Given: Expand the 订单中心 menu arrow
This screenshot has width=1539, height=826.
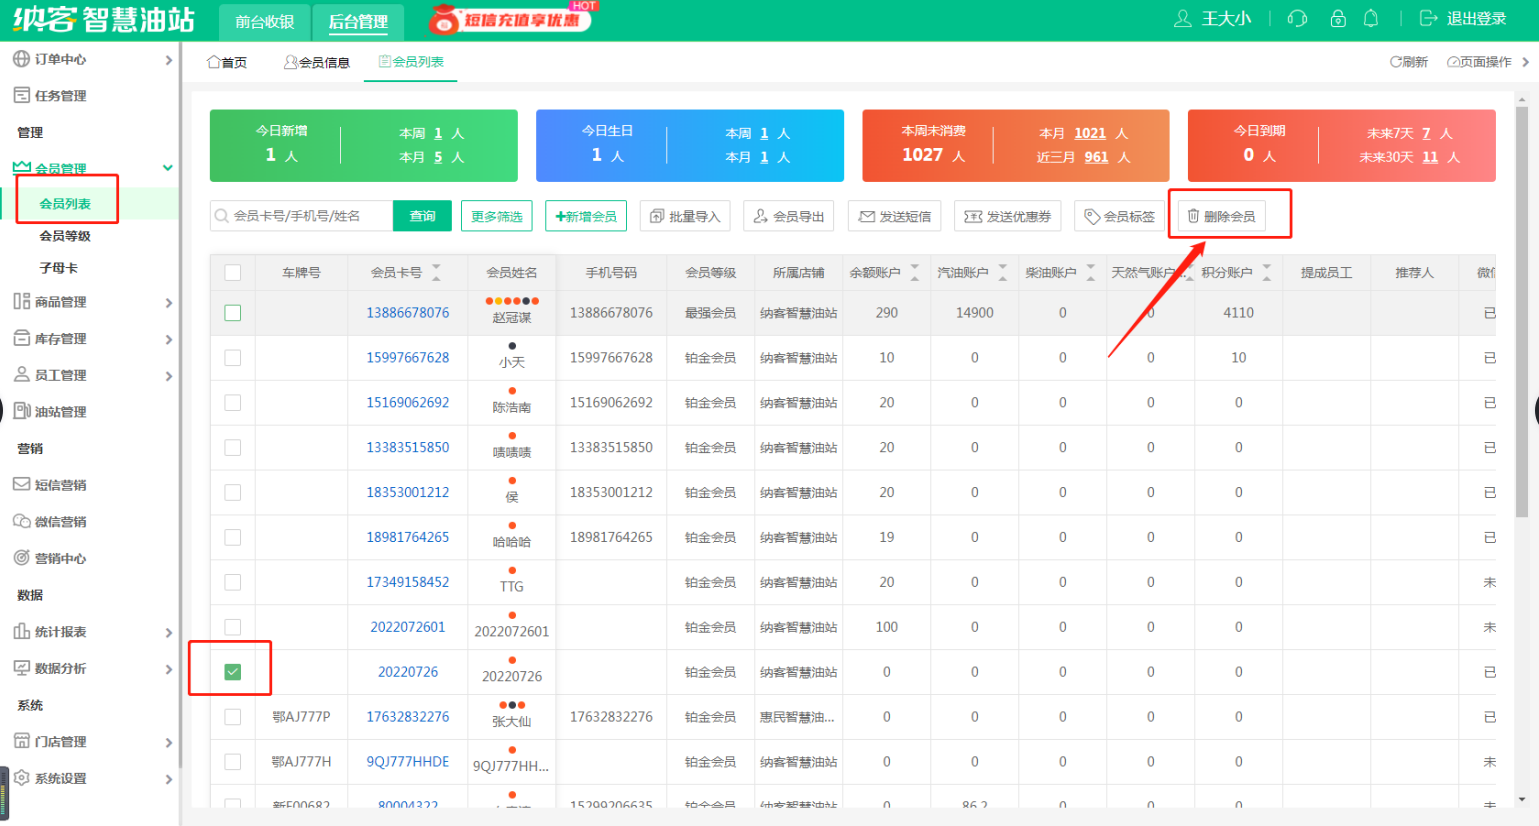Looking at the screenshot, I should click(x=168, y=60).
